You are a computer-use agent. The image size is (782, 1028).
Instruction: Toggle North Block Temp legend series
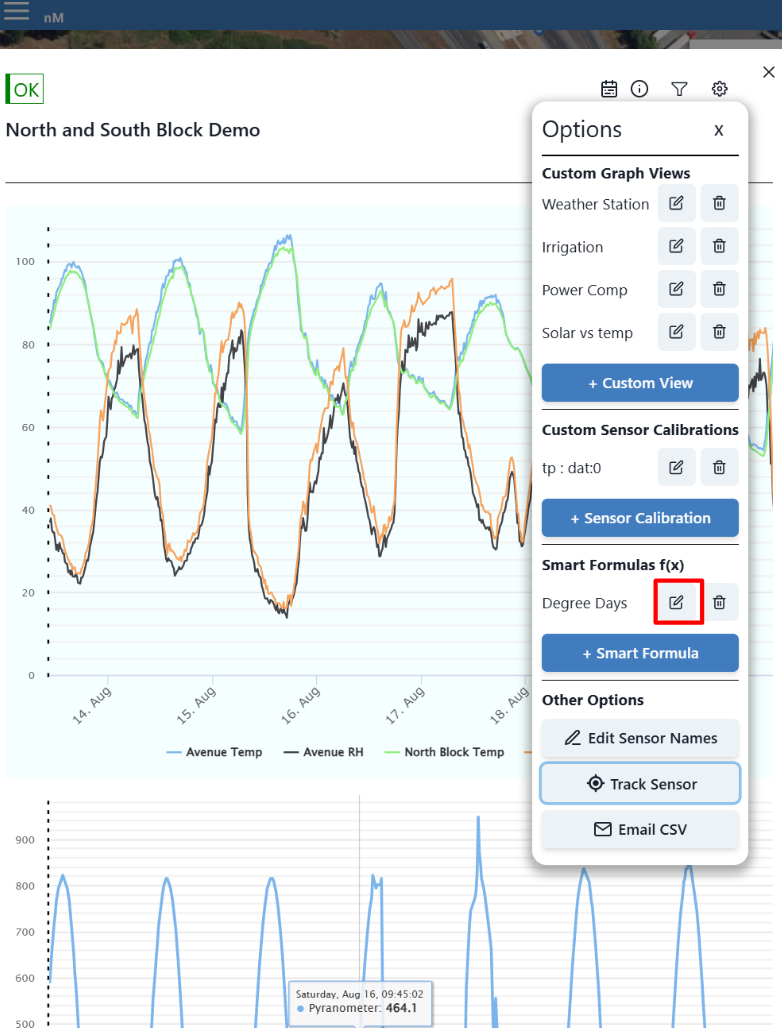coord(444,752)
